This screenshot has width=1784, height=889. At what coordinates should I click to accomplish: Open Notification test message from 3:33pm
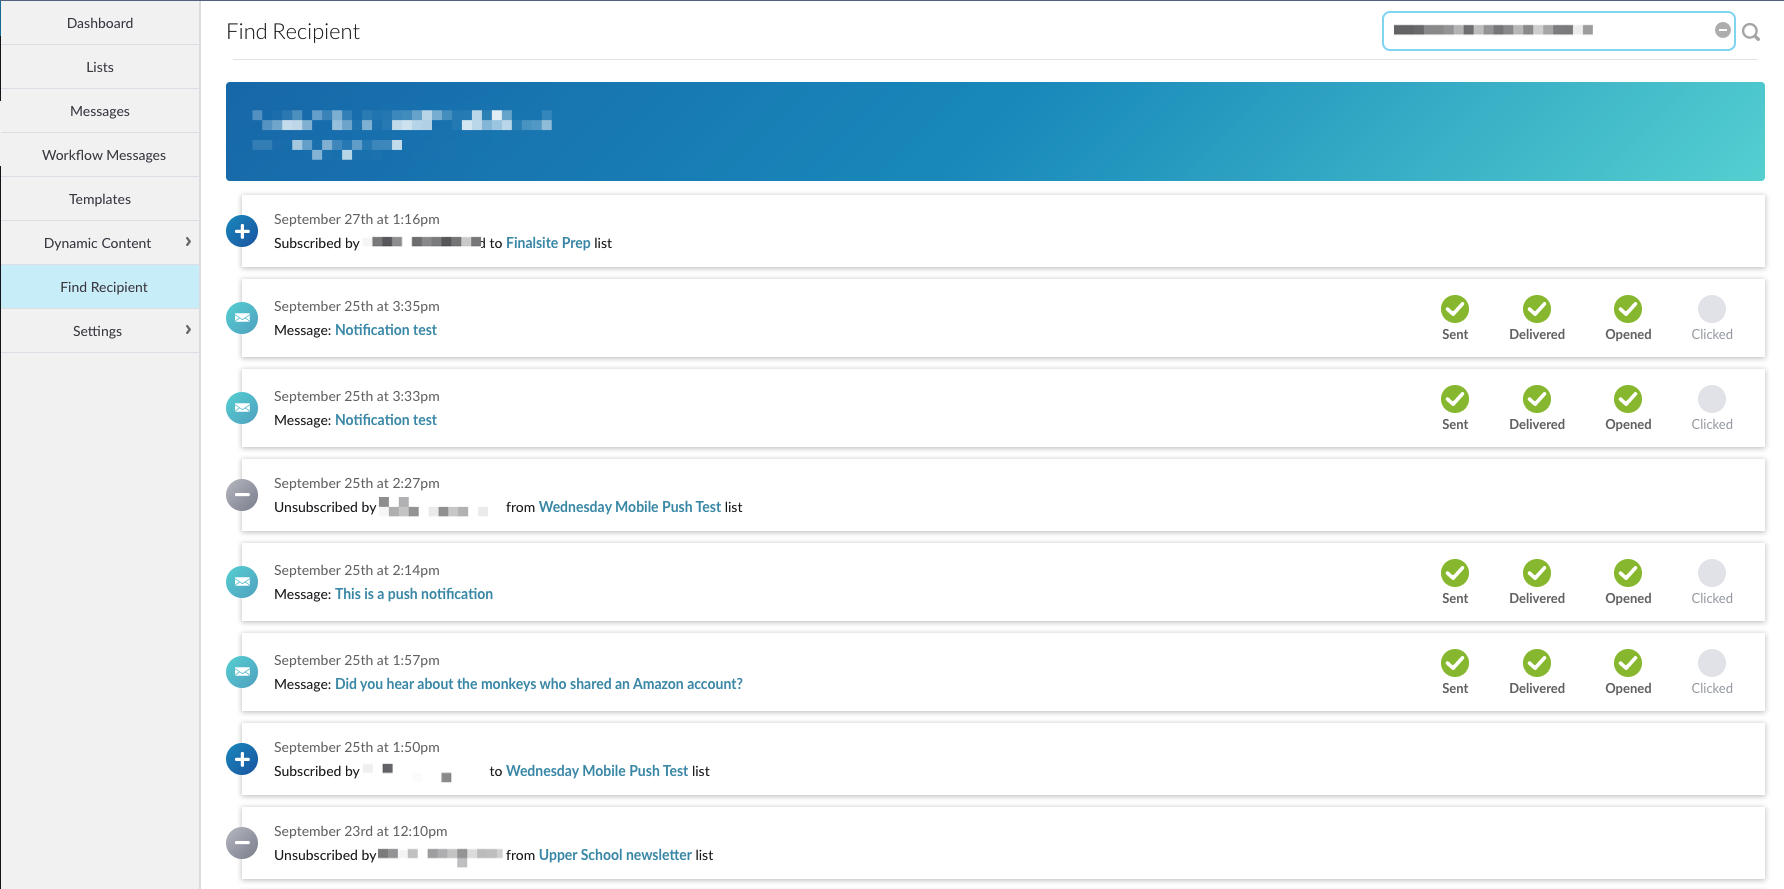click(386, 420)
